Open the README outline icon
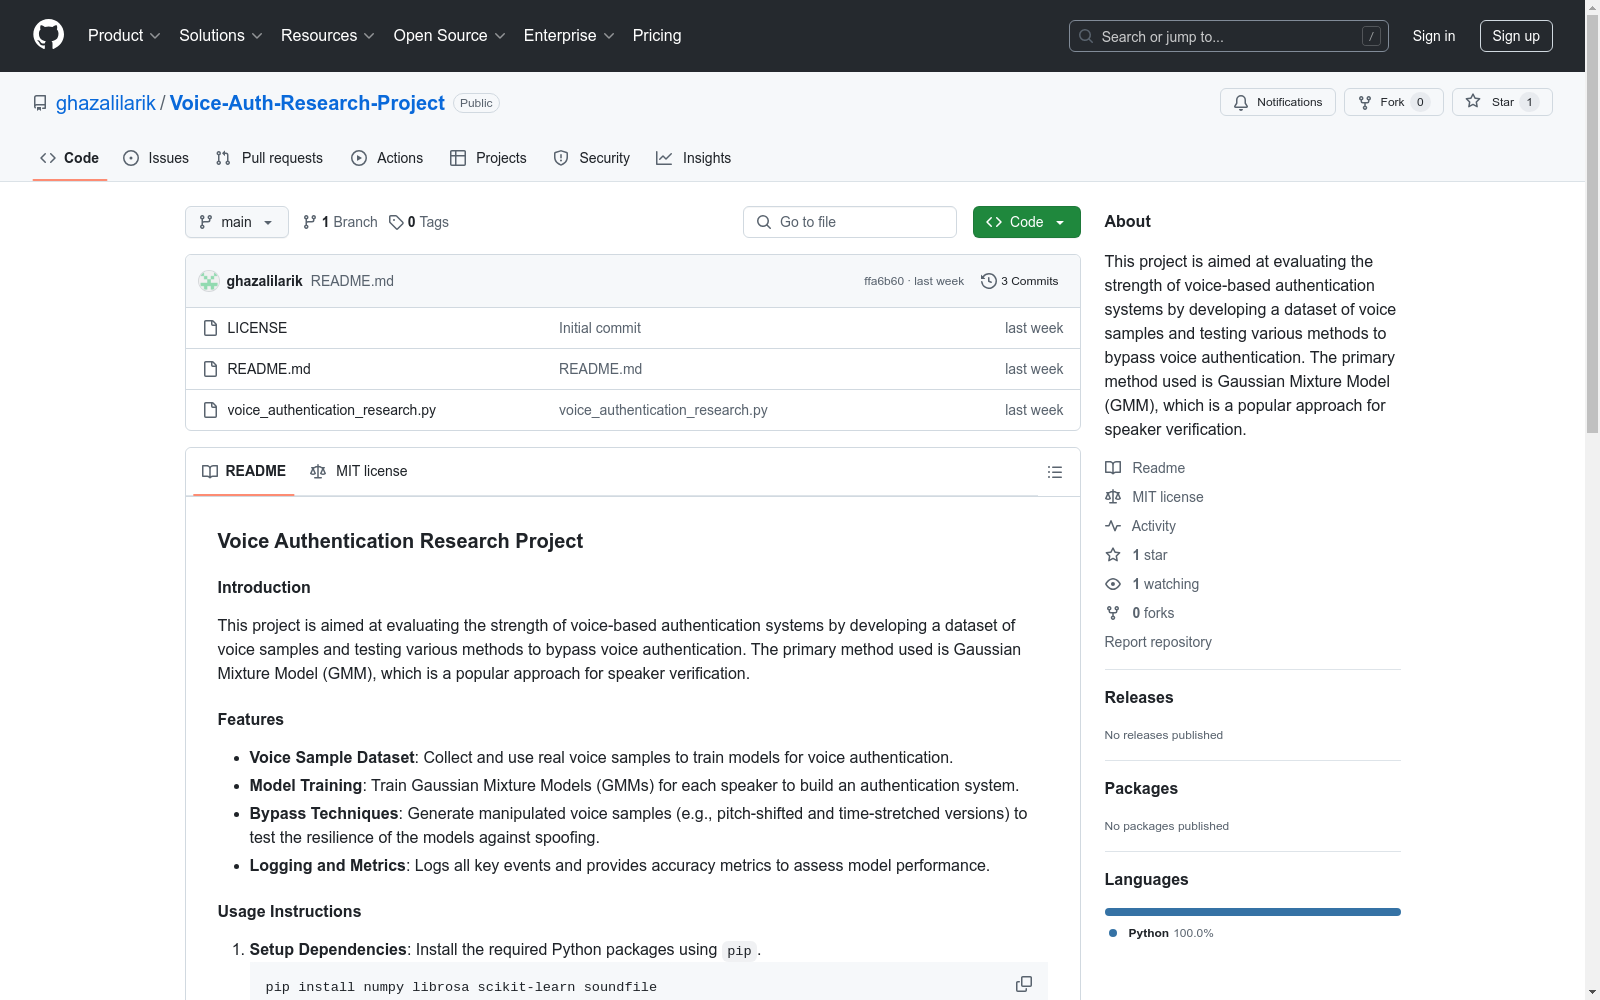1600x1000 pixels. (x=1055, y=472)
